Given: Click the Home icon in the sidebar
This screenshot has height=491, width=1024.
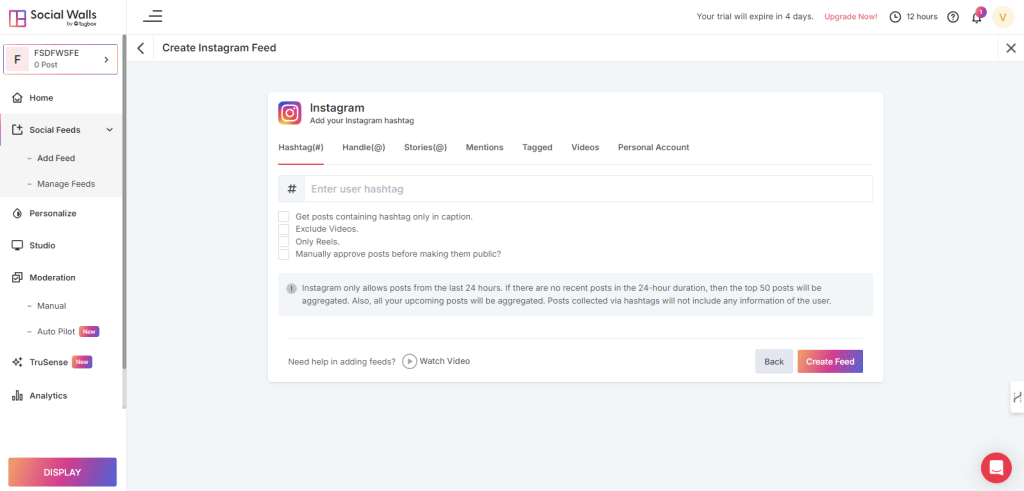Looking at the screenshot, I should tap(18, 98).
